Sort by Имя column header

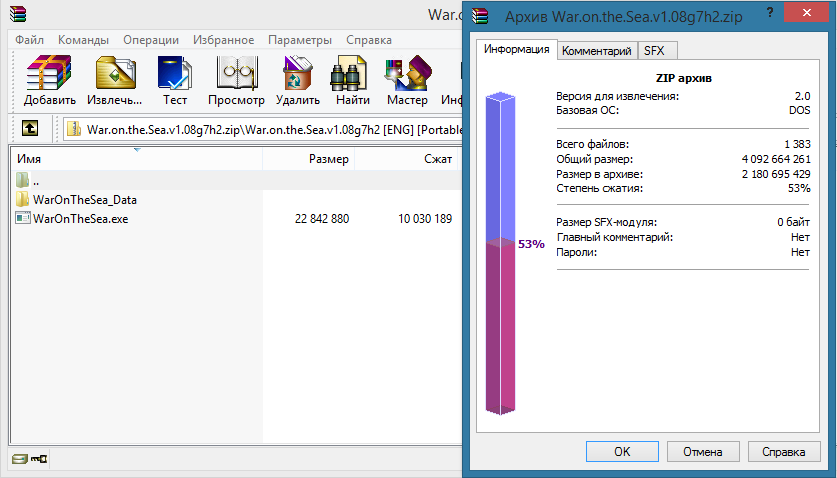point(137,159)
